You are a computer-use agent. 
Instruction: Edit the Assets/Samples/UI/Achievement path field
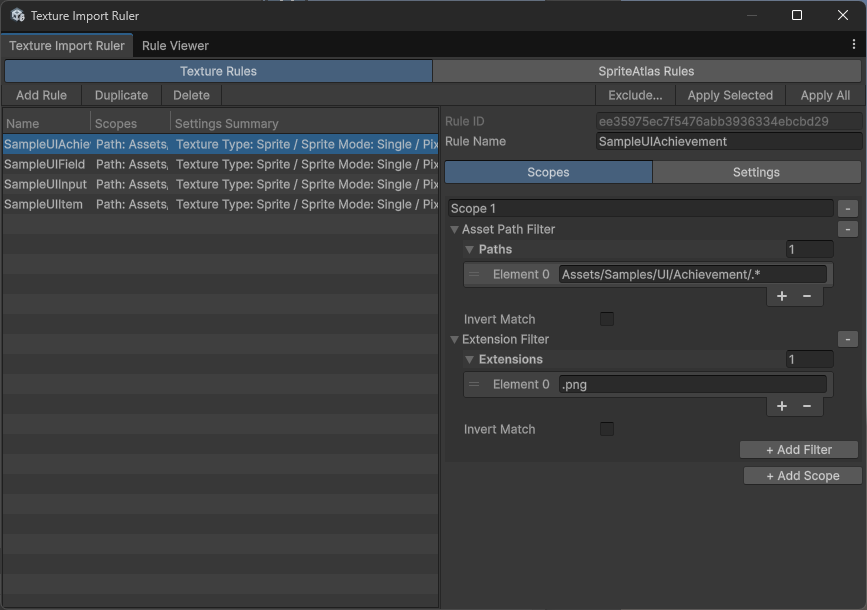click(692, 274)
